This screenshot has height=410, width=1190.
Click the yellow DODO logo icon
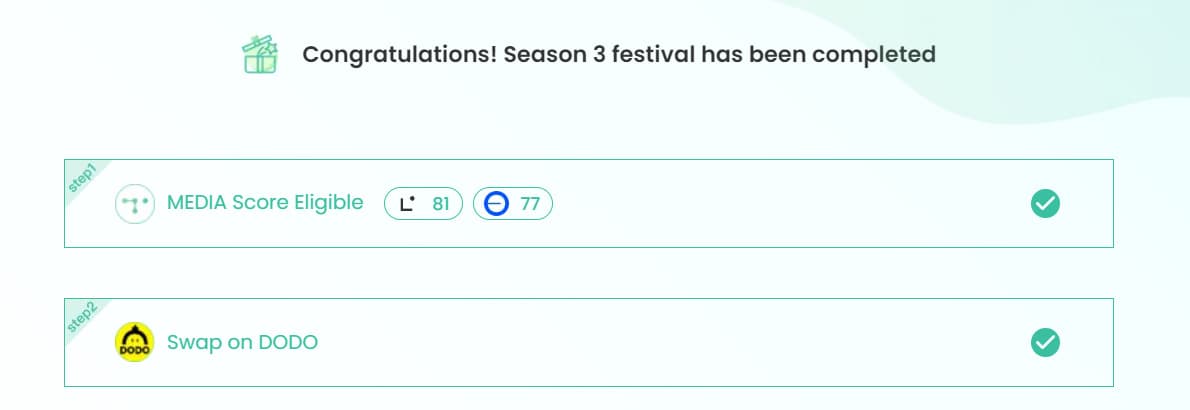(134, 342)
